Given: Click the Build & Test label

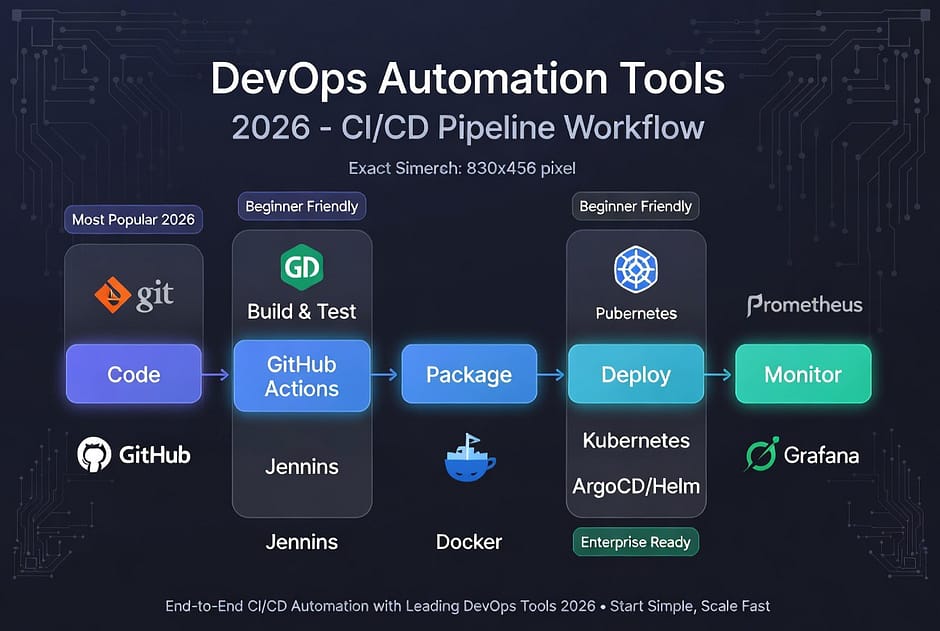Looking at the screenshot, I should (x=302, y=312).
